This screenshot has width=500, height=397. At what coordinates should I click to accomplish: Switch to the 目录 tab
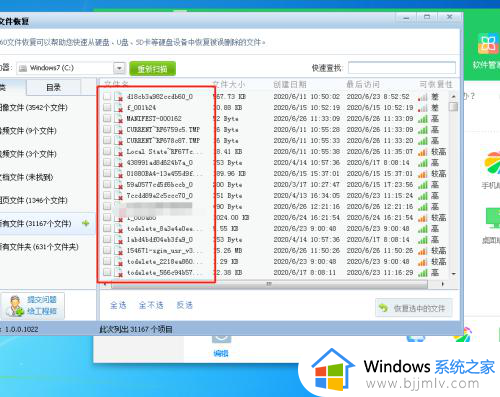point(53,87)
